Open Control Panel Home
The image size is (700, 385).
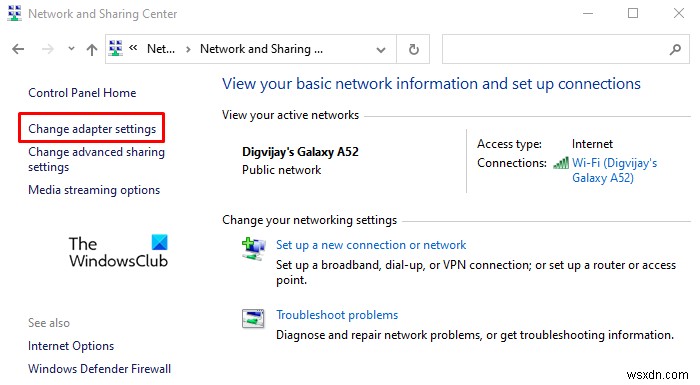coord(82,93)
